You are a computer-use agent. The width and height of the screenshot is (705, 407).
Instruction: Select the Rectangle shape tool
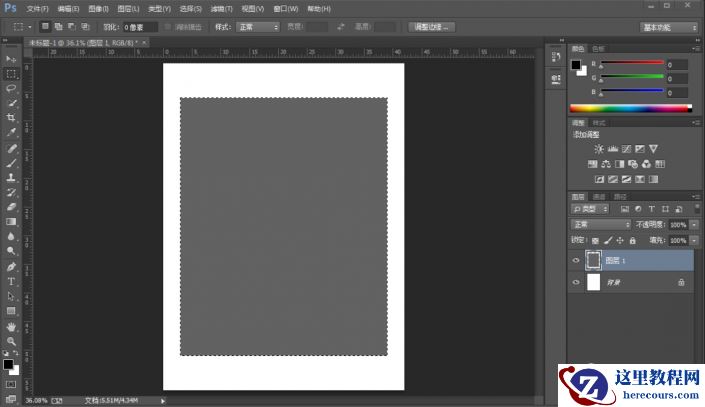pos(11,311)
